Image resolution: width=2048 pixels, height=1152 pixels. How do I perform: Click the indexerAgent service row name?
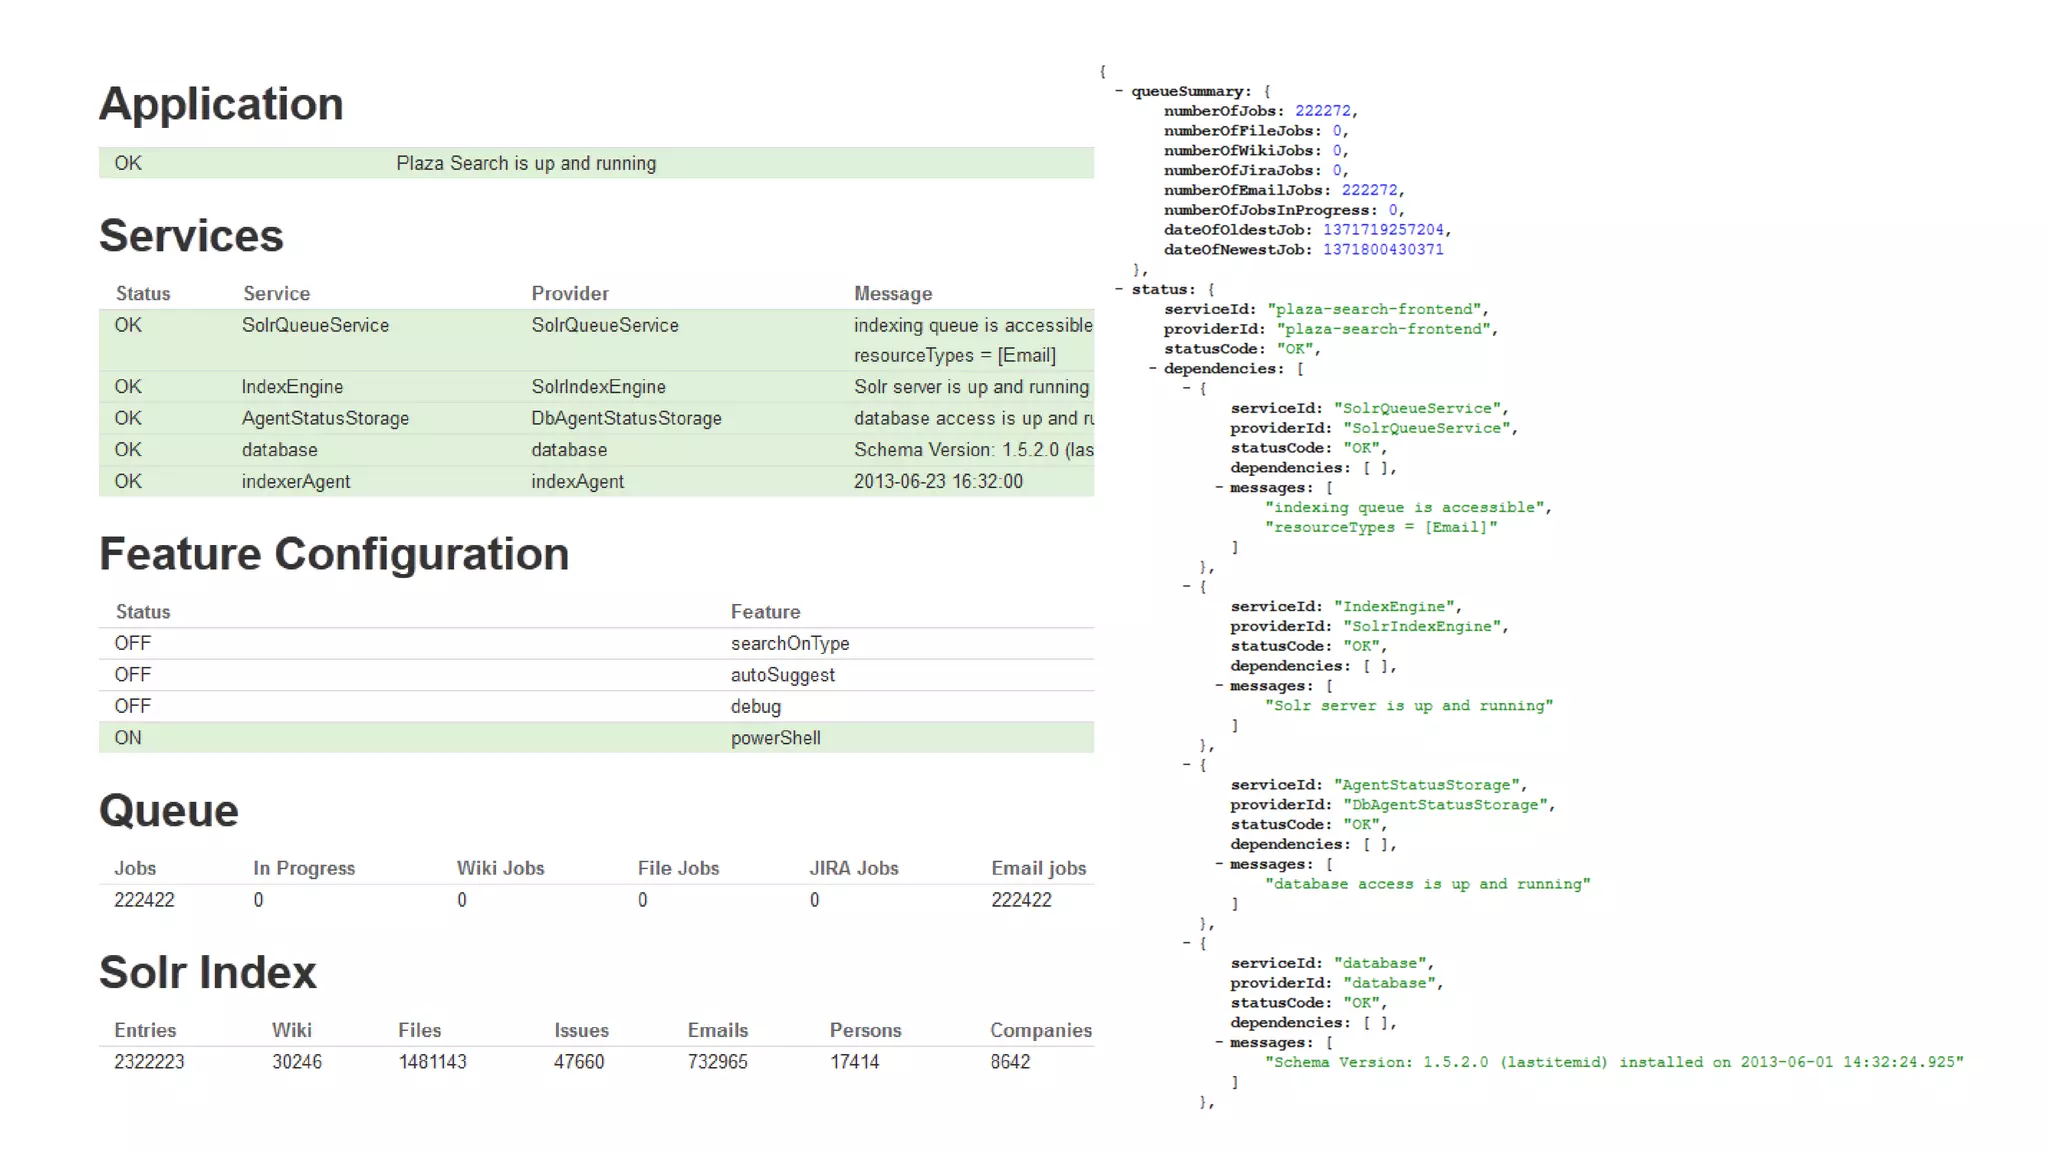(295, 482)
